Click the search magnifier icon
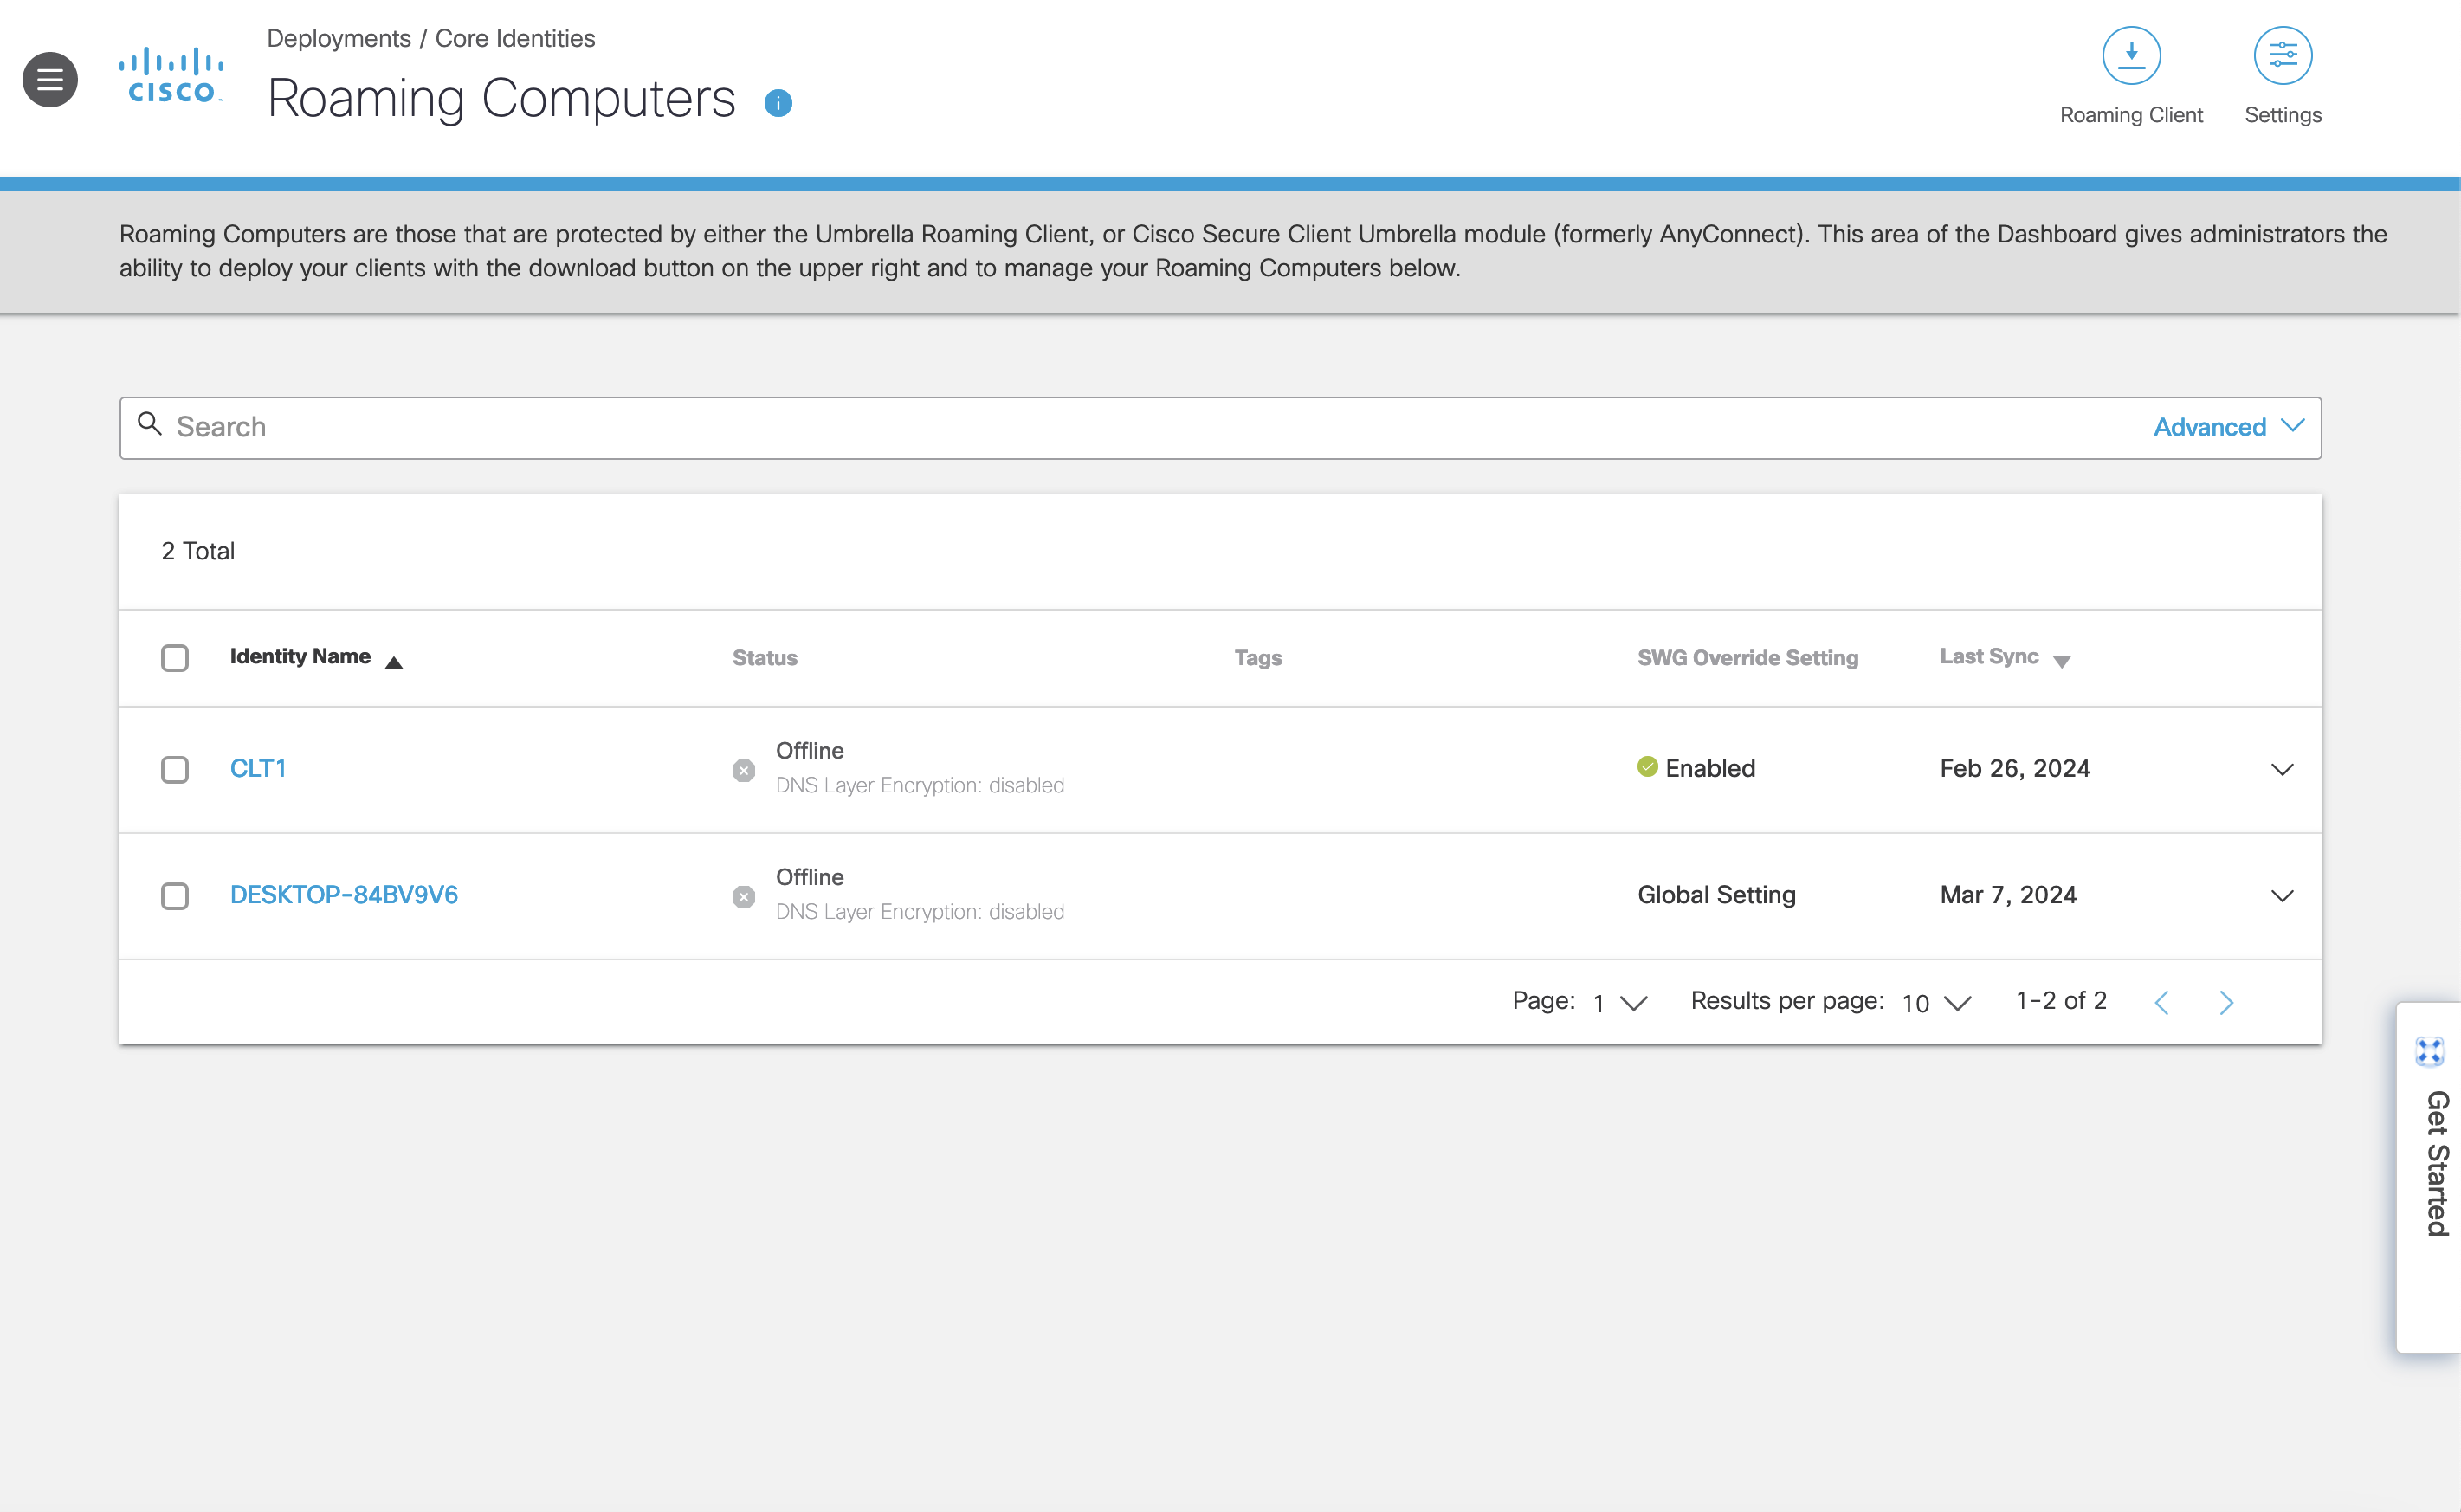The width and height of the screenshot is (2461, 1512). 151,426
